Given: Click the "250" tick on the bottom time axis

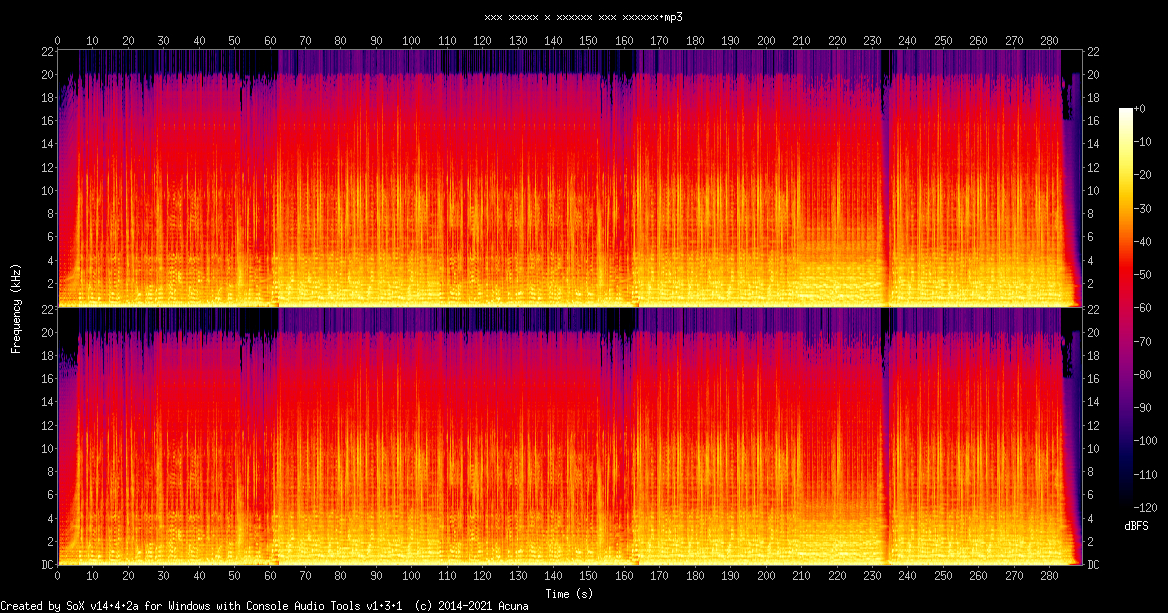Looking at the screenshot, I should (943, 576).
